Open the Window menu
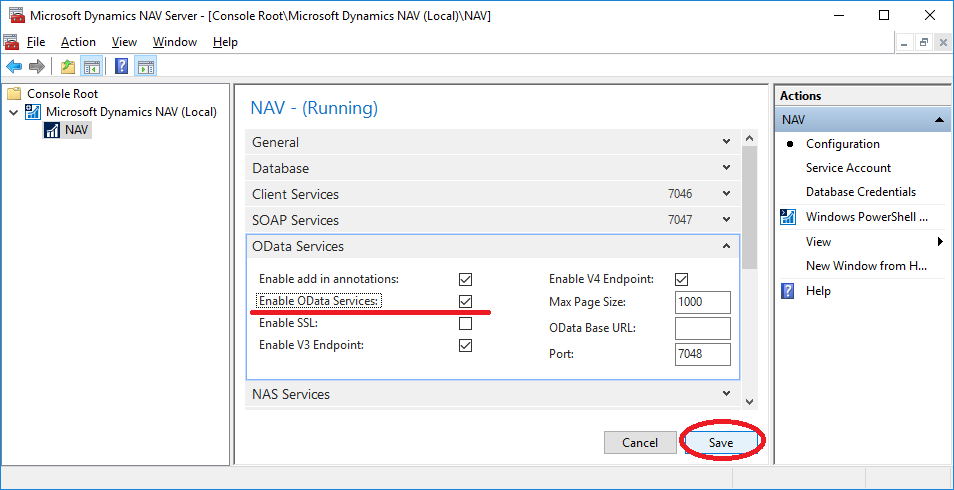 175,42
